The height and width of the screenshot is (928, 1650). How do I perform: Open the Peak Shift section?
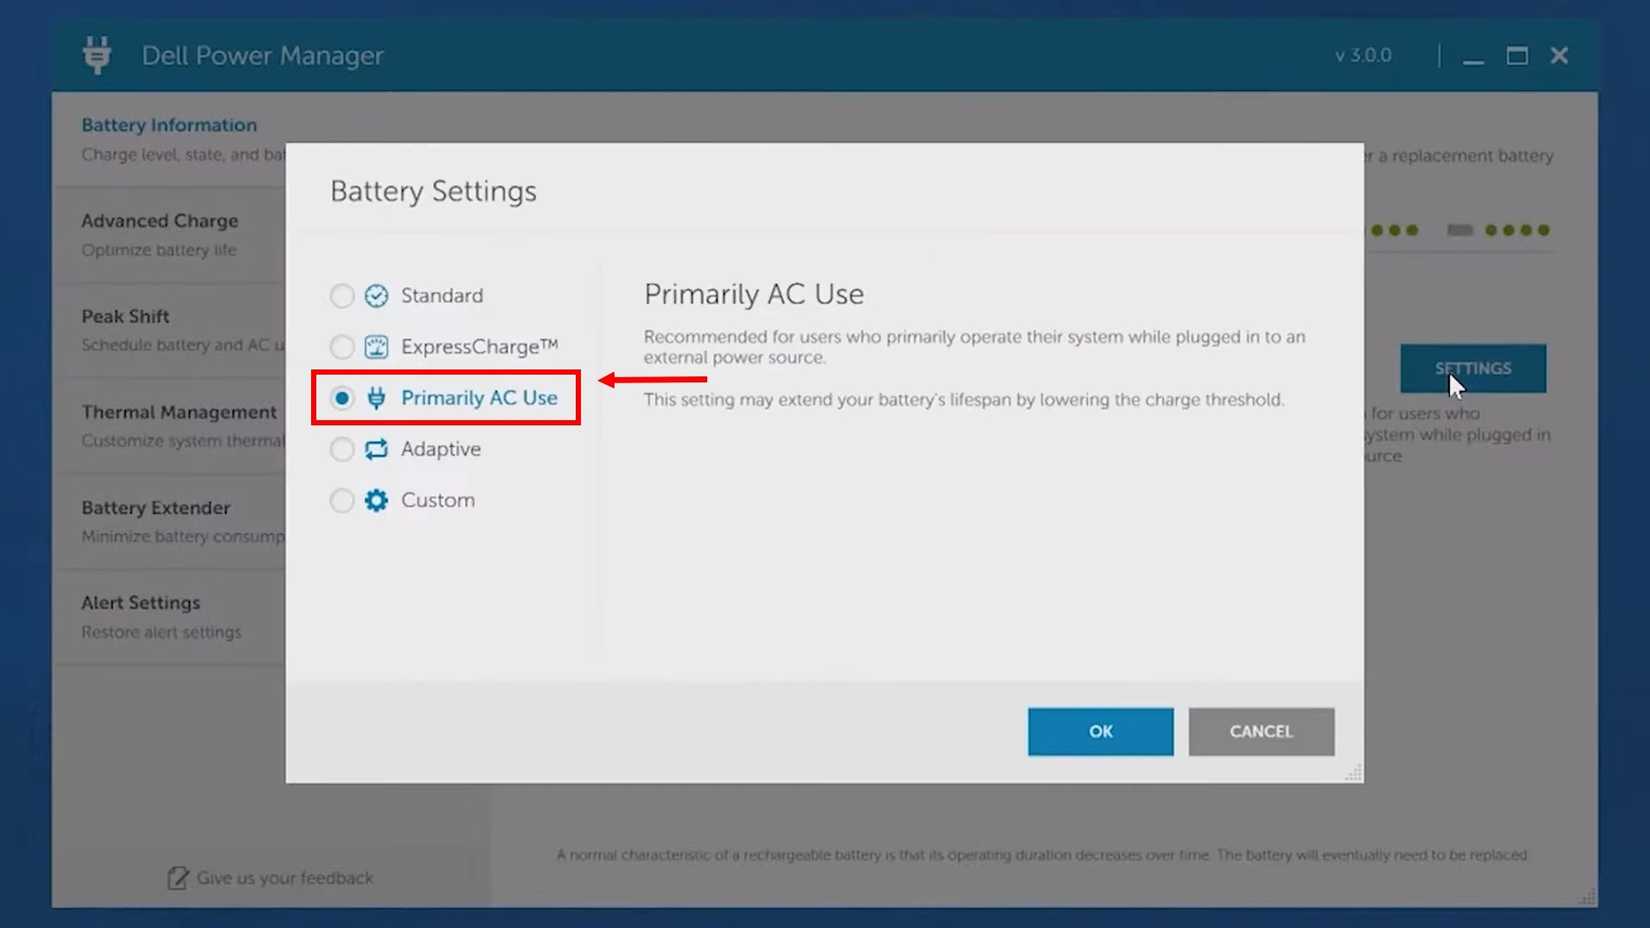[126, 316]
